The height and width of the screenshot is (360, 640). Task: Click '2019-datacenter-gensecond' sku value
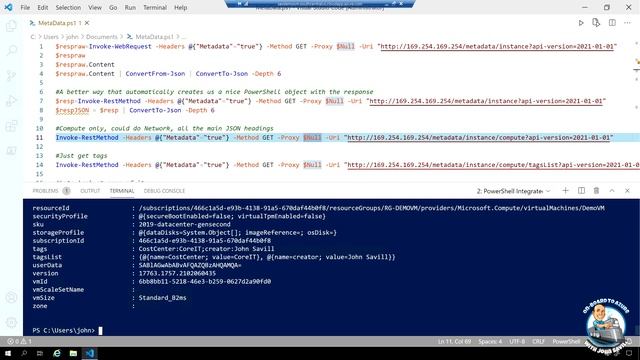pos(184,224)
